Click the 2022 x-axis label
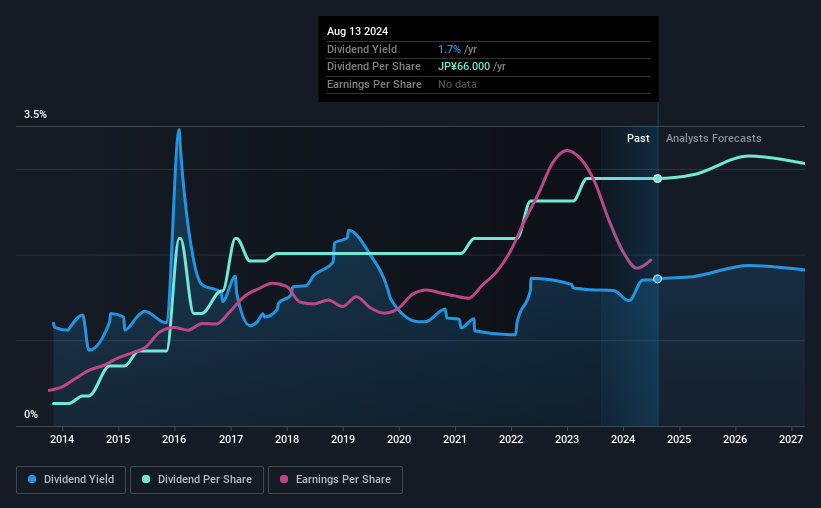This screenshot has height=508, width=821. coord(511,439)
